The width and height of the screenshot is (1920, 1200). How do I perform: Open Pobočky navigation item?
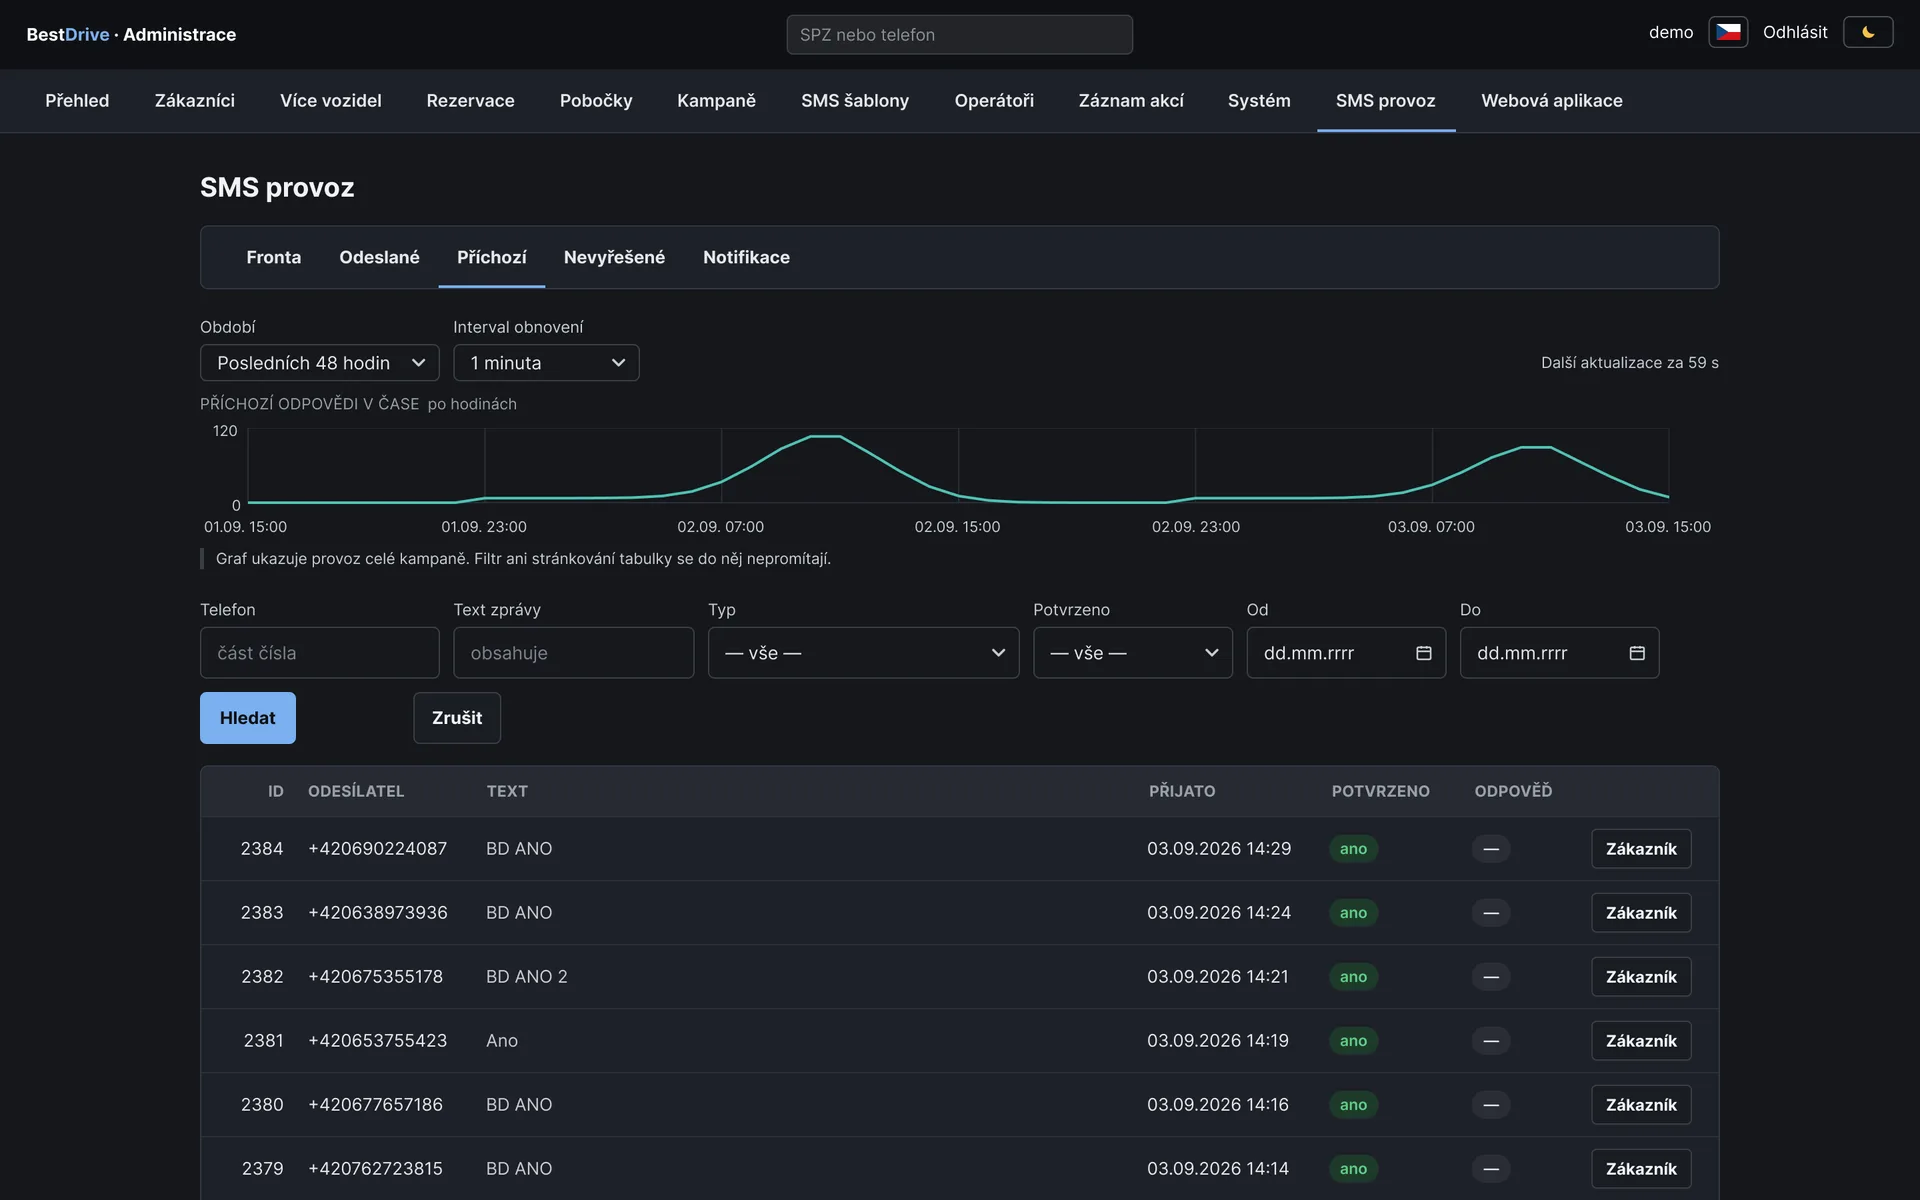coord(596,101)
